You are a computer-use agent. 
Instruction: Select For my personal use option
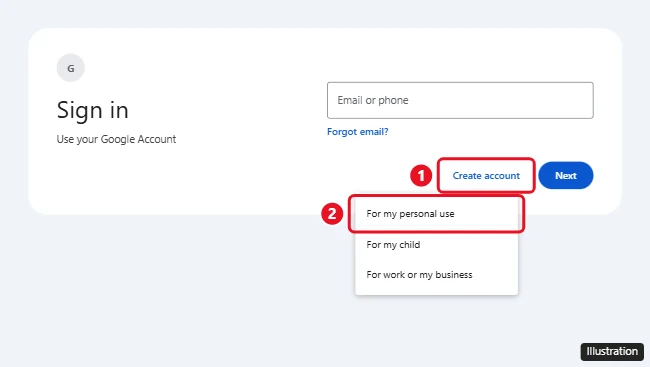pos(437,214)
